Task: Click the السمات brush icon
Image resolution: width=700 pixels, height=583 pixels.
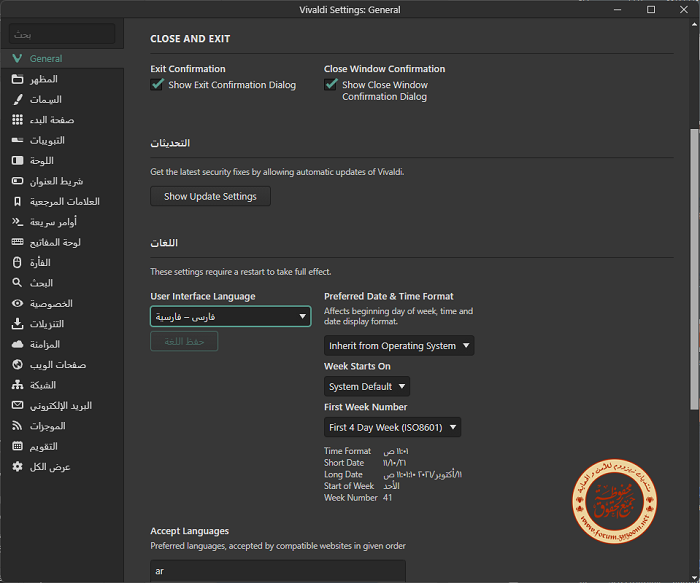Action: (17, 100)
